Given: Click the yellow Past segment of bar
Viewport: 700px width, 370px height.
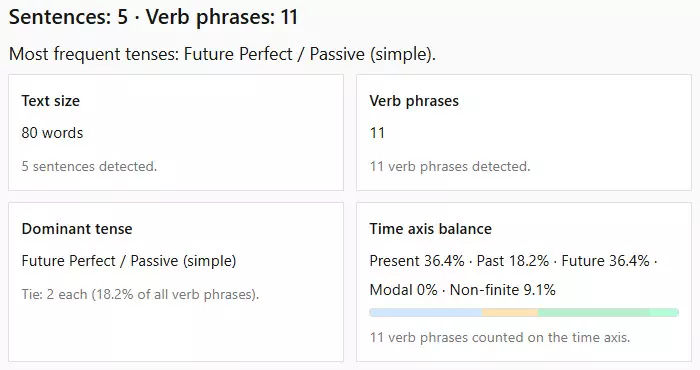Looking at the screenshot, I should [x=510, y=312].
